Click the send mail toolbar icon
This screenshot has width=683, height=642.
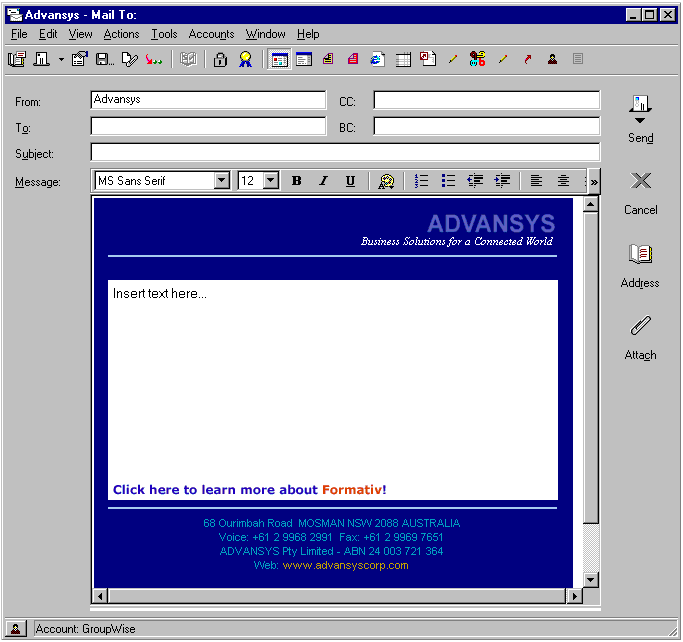pyautogui.click(x=42, y=59)
